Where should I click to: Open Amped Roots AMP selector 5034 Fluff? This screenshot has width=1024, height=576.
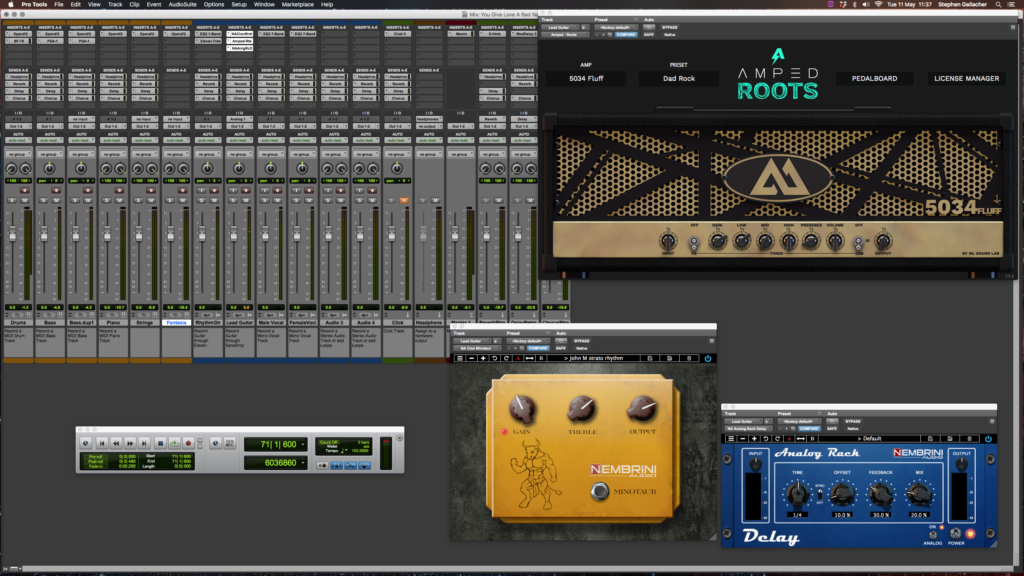coord(586,78)
